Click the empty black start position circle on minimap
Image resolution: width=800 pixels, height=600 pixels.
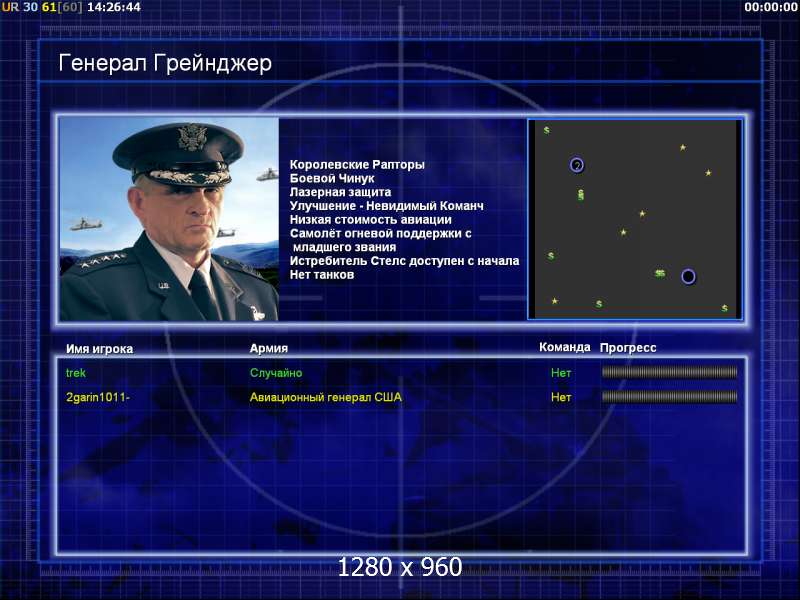click(688, 276)
